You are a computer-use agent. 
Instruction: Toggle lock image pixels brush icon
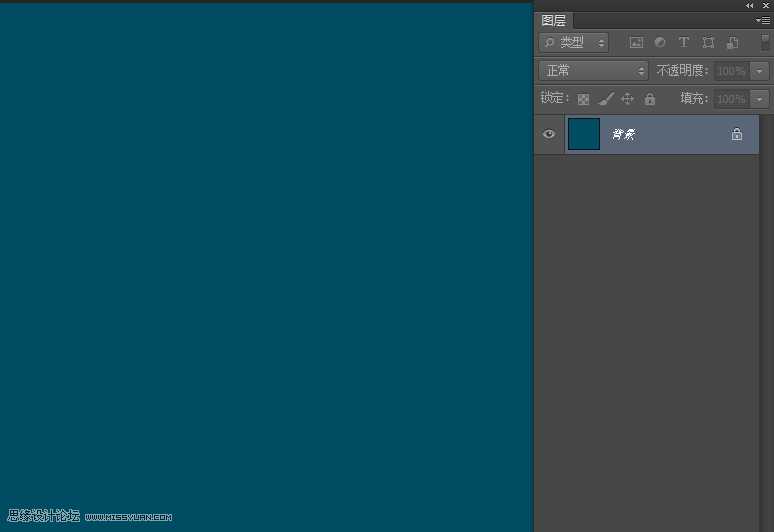click(606, 99)
